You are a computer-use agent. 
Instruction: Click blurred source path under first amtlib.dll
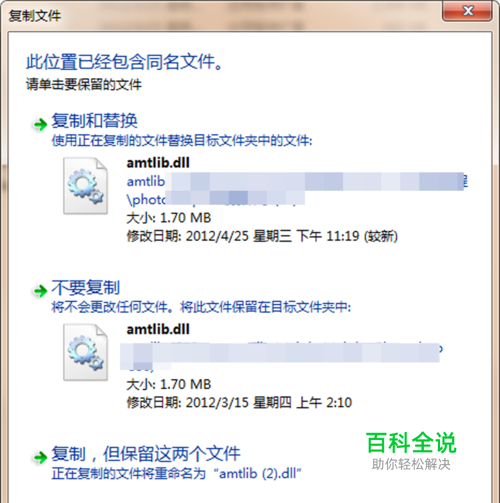pos(297,190)
